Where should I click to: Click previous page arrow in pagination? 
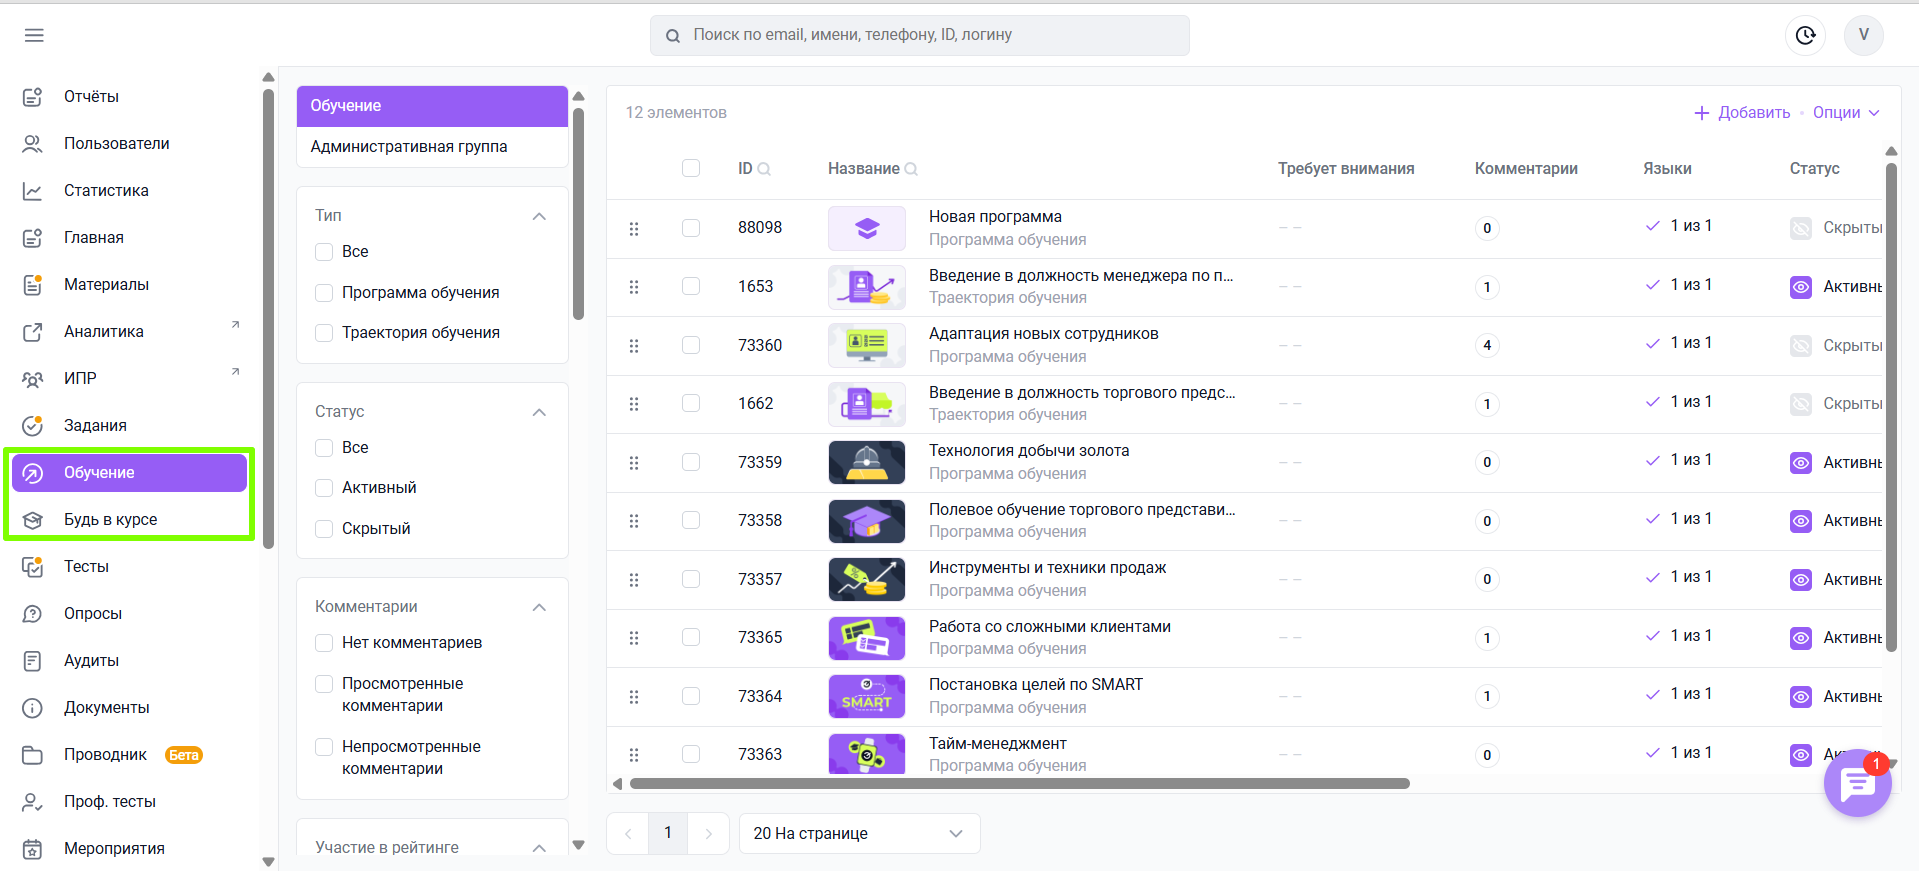(x=628, y=834)
